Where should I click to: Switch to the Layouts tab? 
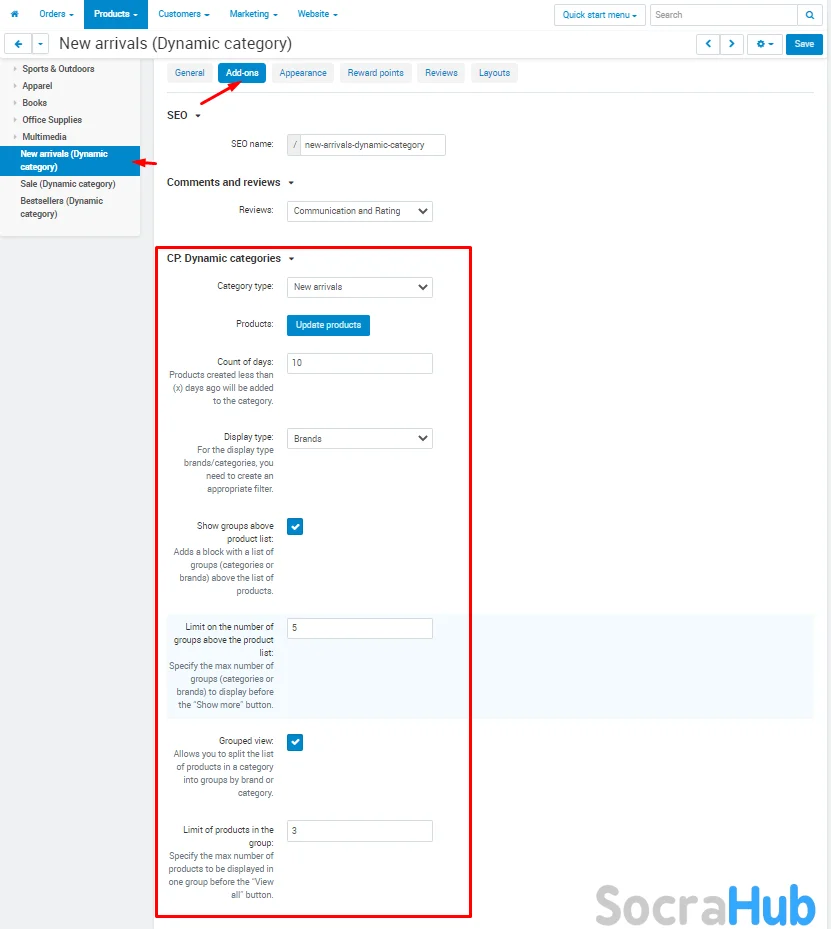click(495, 73)
